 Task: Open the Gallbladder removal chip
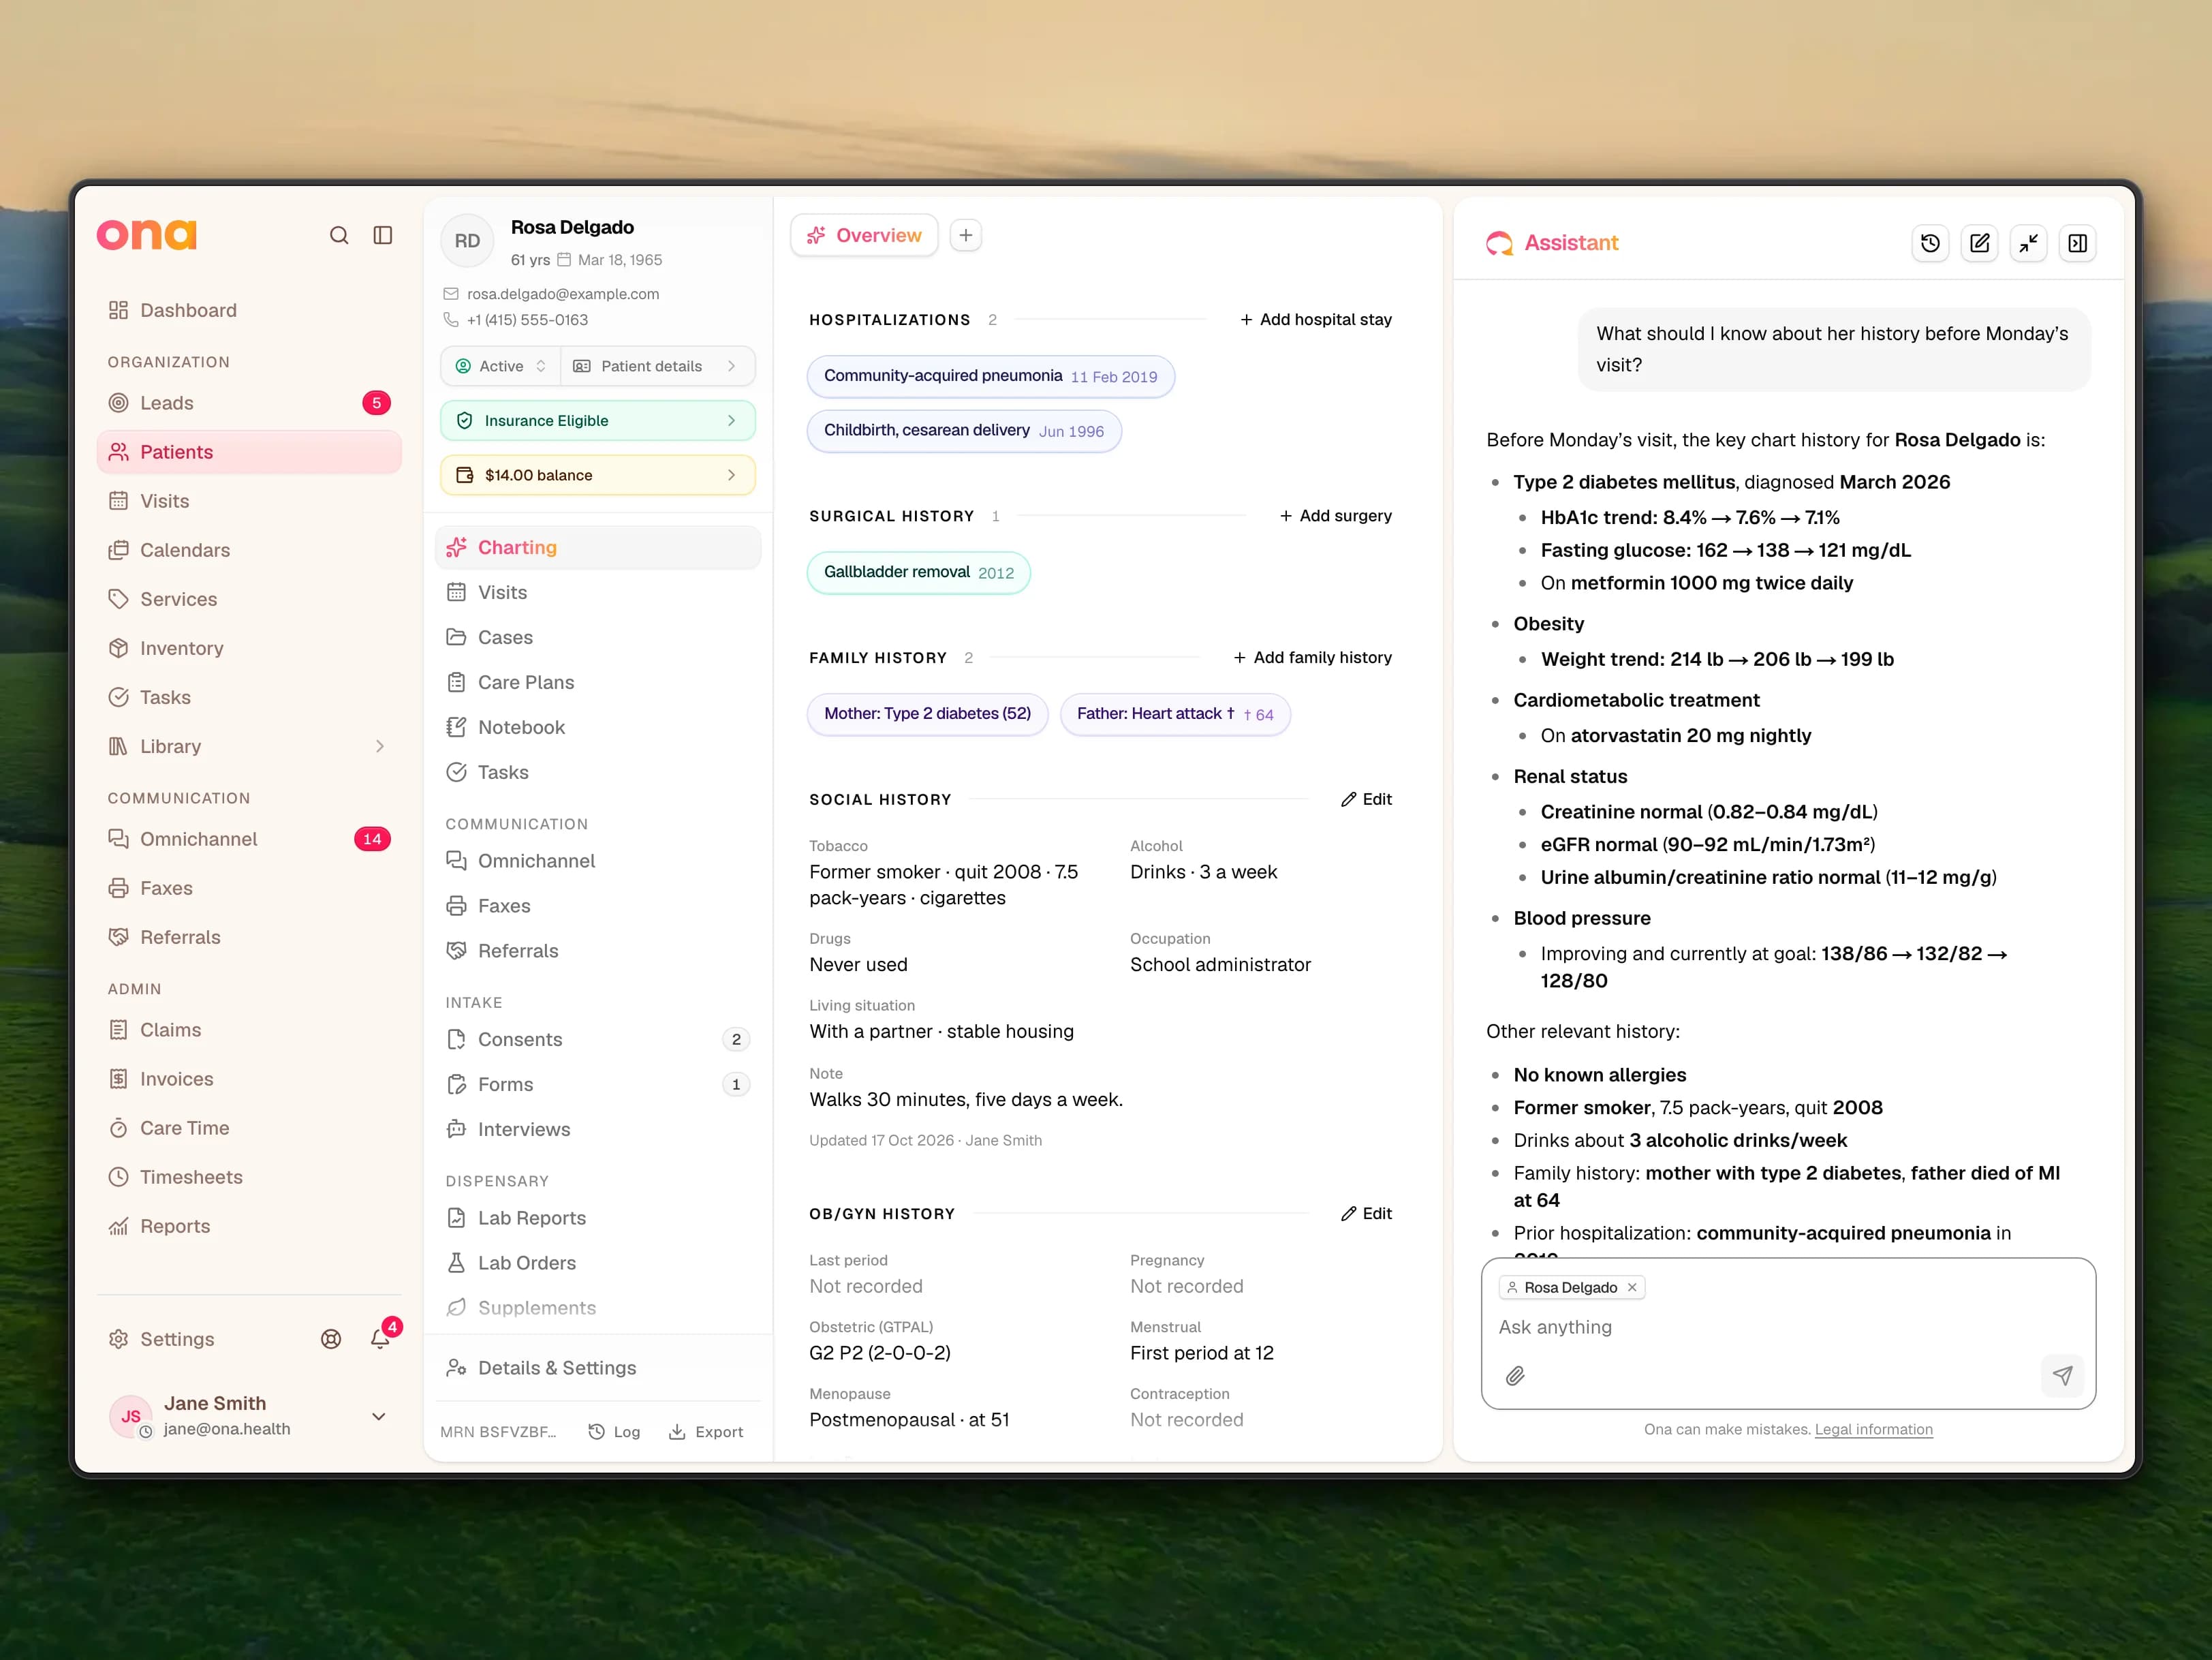(x=918, y=573)
